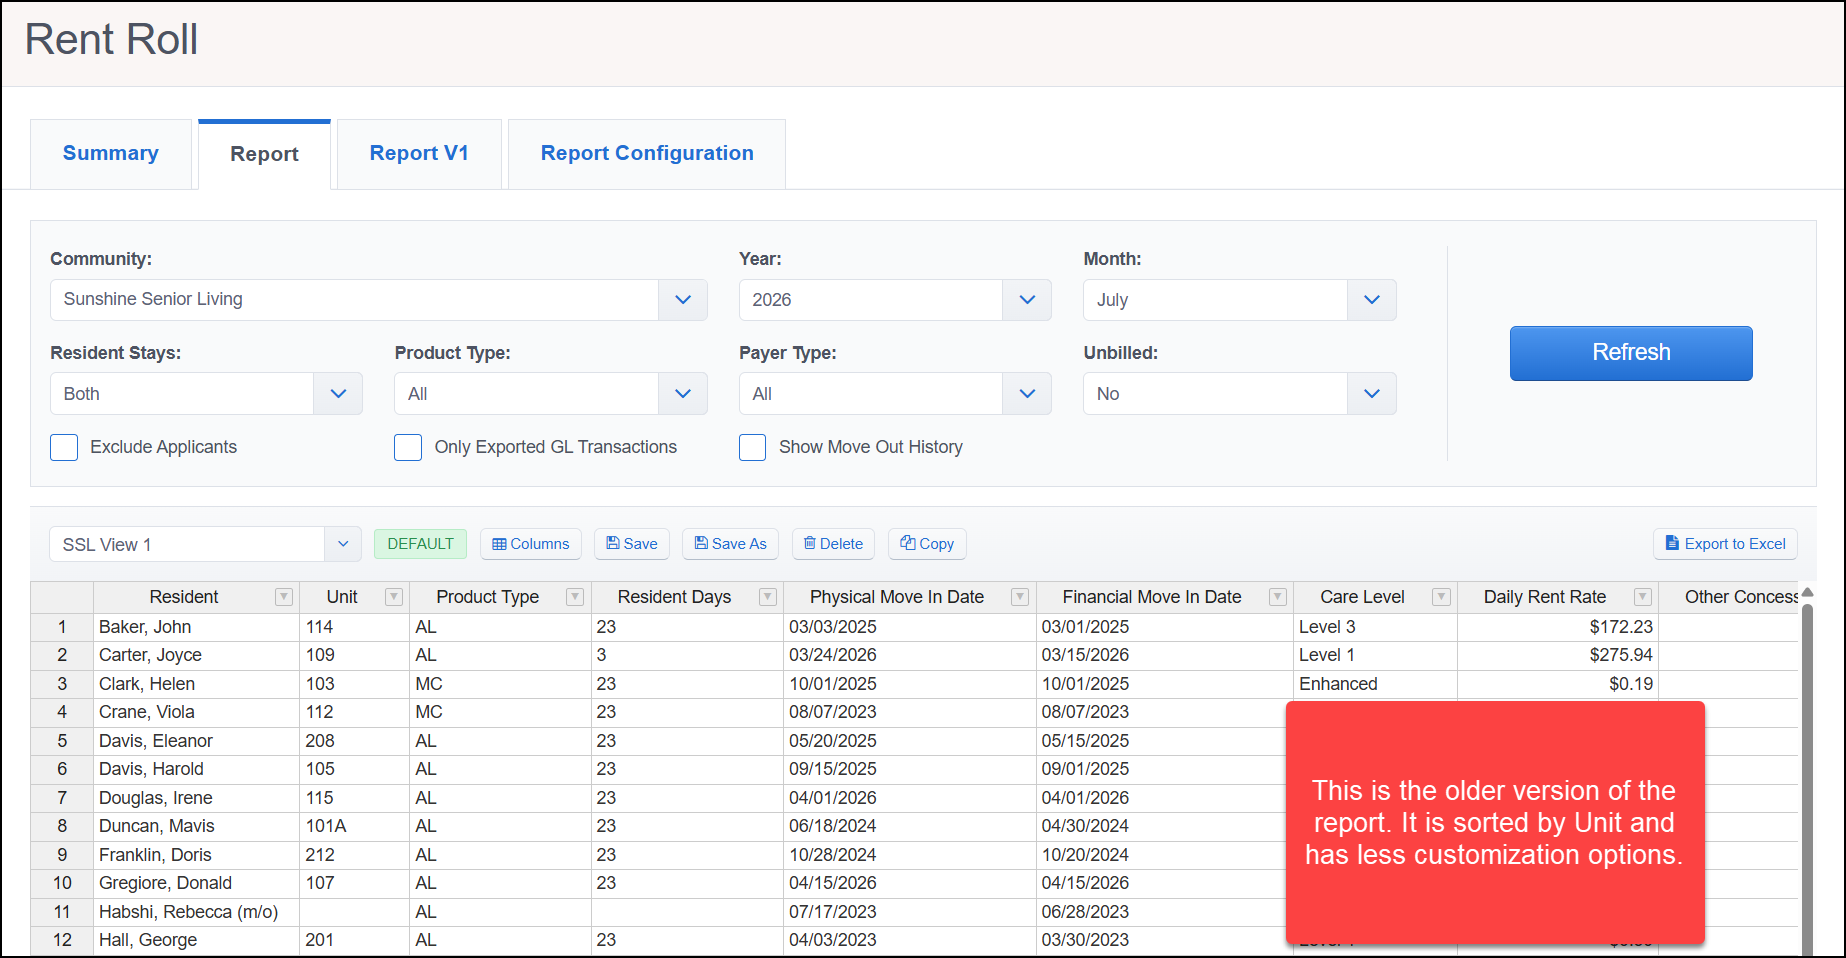The width and height of the screenshot is (1846, 958).
Task: Click the resident name 'Carter, Joyce'
Action: tap(150, 655)
